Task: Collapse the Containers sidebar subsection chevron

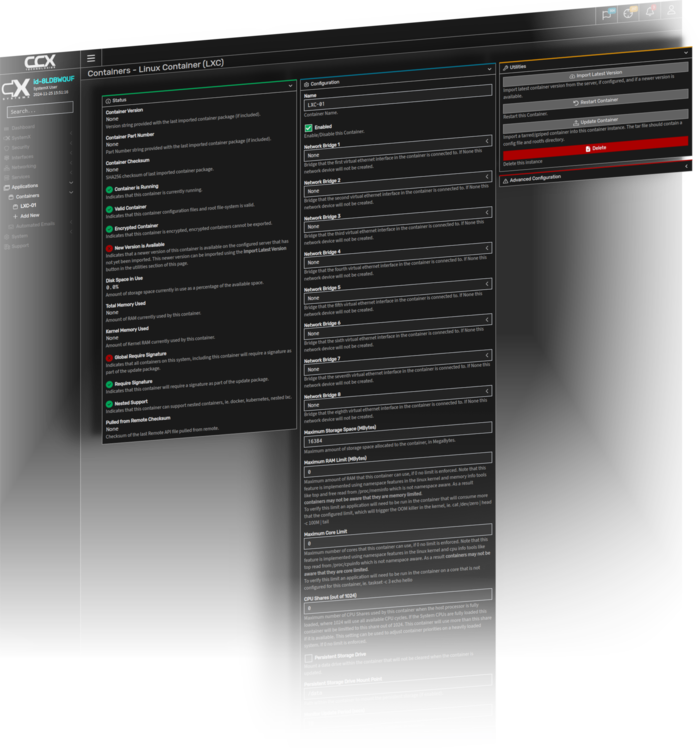Action: click(x=71, y=192)
